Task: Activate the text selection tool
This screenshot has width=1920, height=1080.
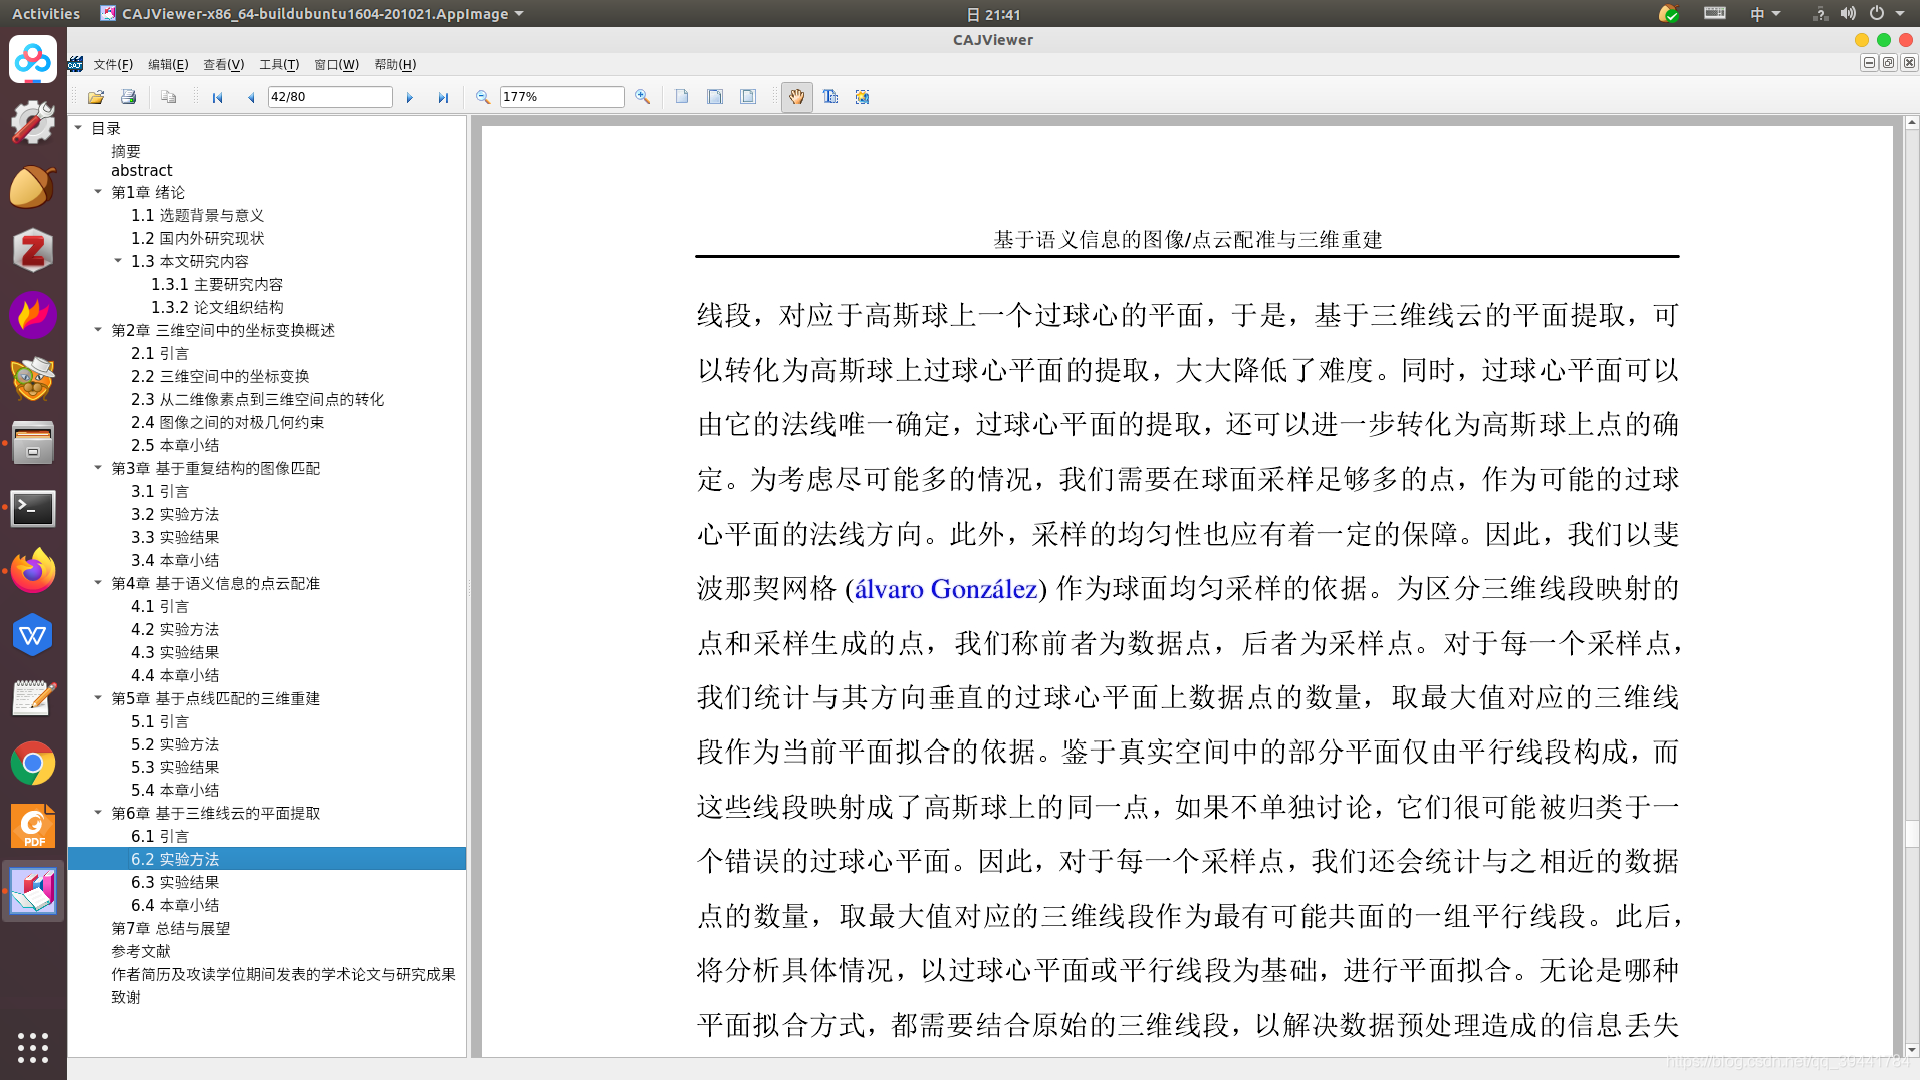Action: pyautogui.click(x=830, y=97)
